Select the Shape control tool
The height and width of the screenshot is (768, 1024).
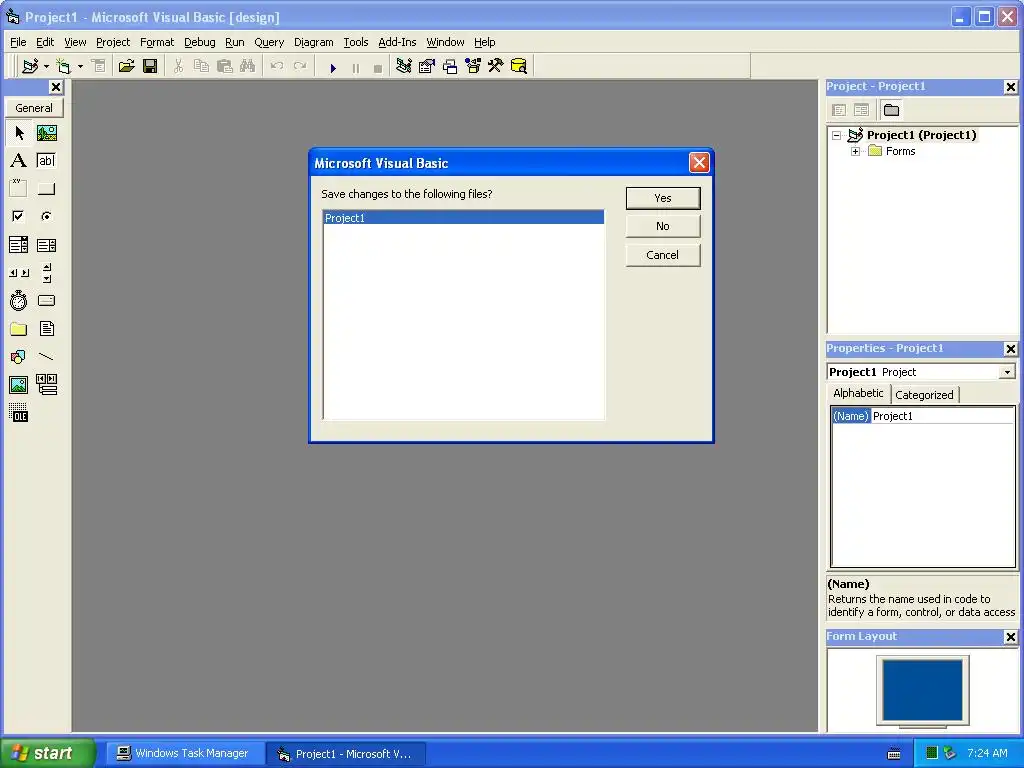coord(19,357)
